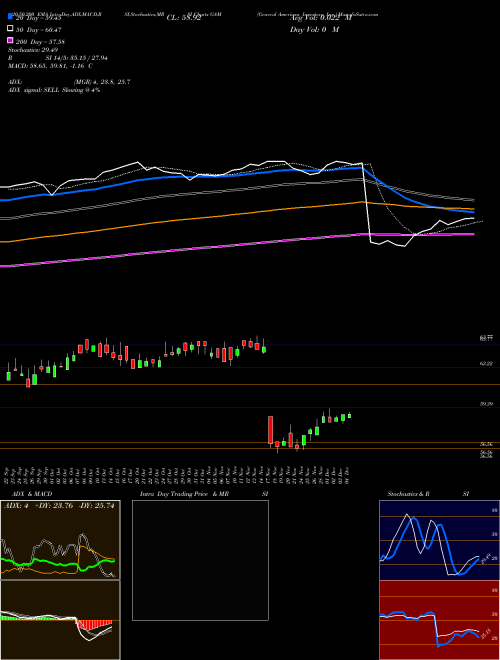The image size is (500, 660).
Task: Click the 'Stochastics: 29.49' reading
Action: pyautogui.click(x=33, y=50)
